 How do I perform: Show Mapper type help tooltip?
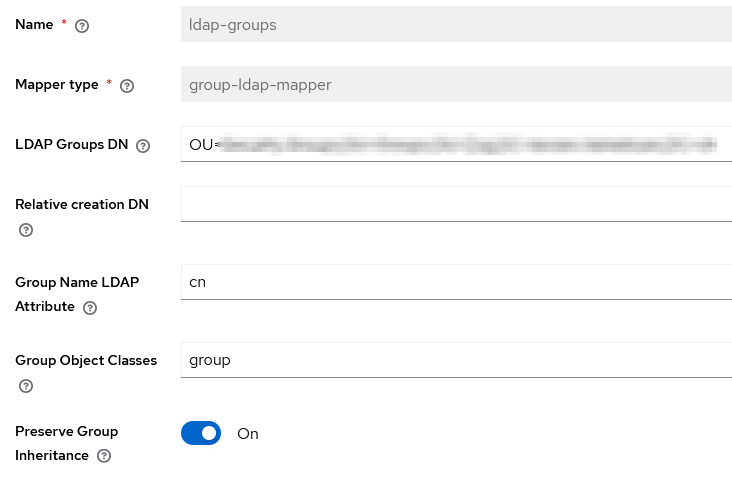pyautogui.click(x=127, y=86)
